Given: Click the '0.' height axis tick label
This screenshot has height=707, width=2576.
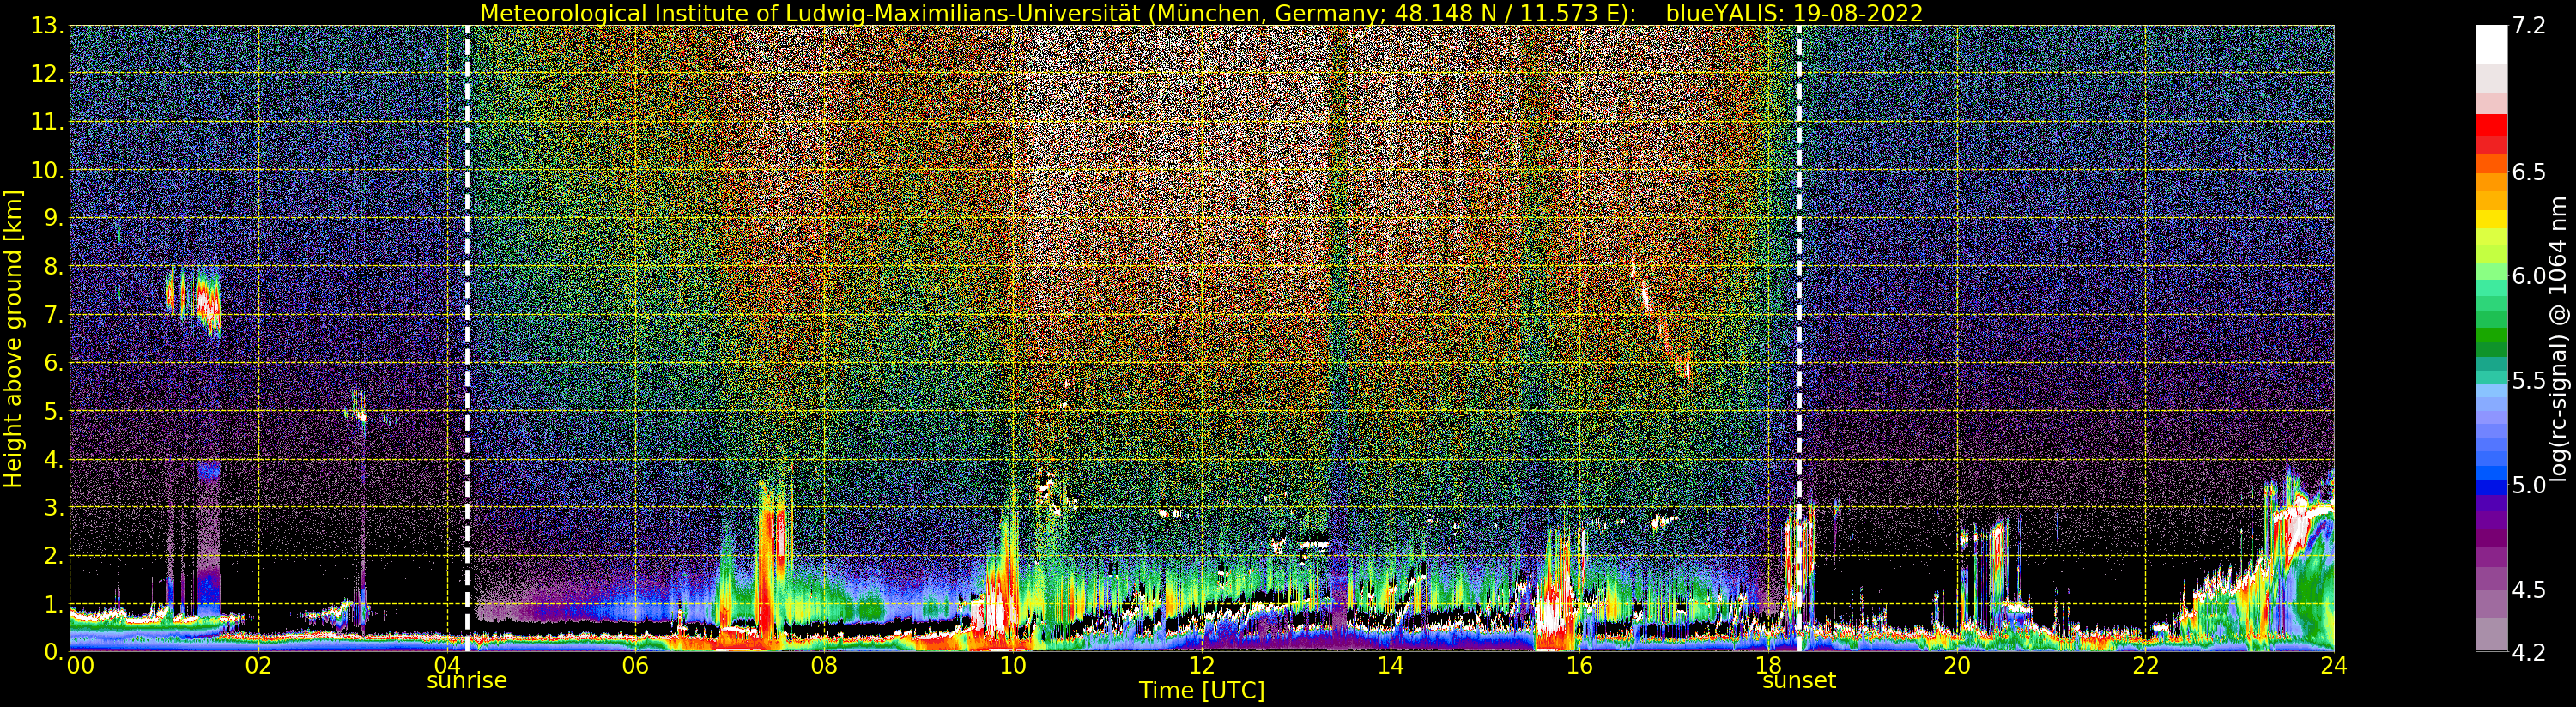Looking at the screenshot, I should click(54, 652).
